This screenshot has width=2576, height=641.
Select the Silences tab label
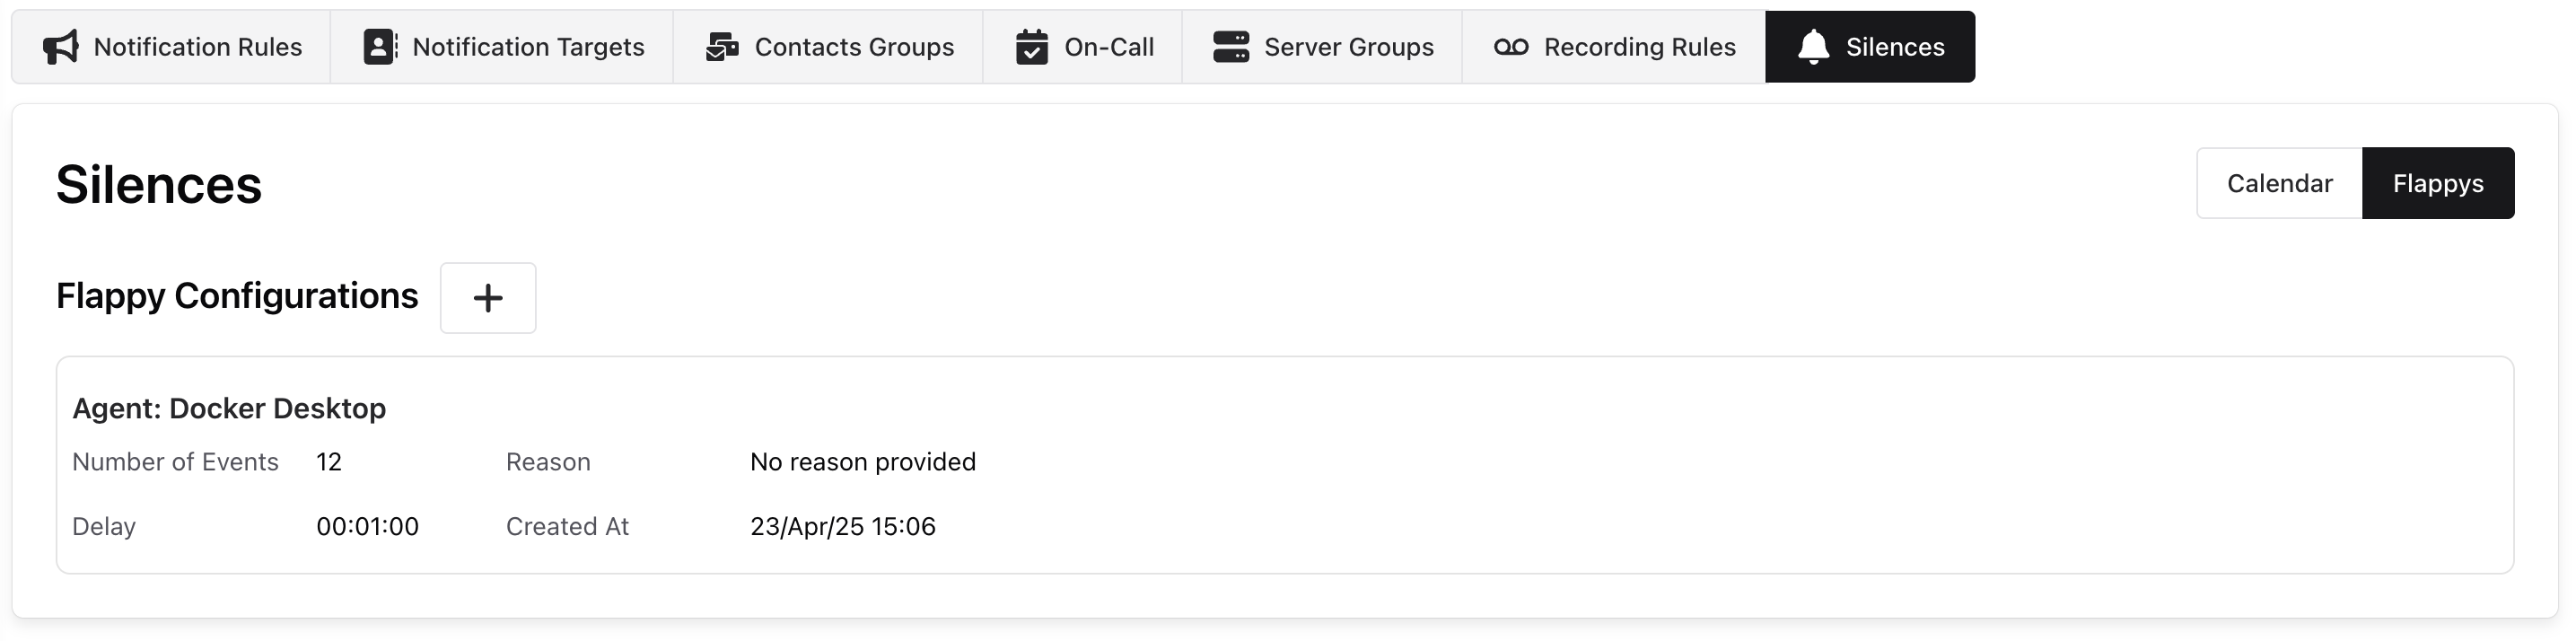[x=1895, y=47]
